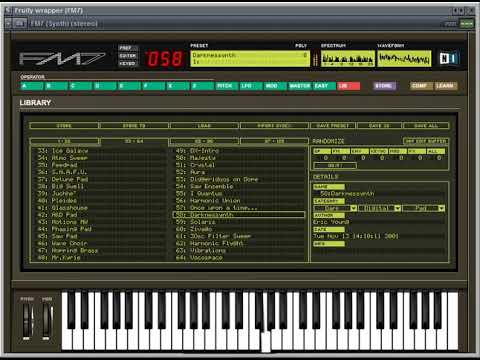The height and width of the screenshot is (360, 480).
Task: Click the SAVE ALL button
Action: coord(426,126)
